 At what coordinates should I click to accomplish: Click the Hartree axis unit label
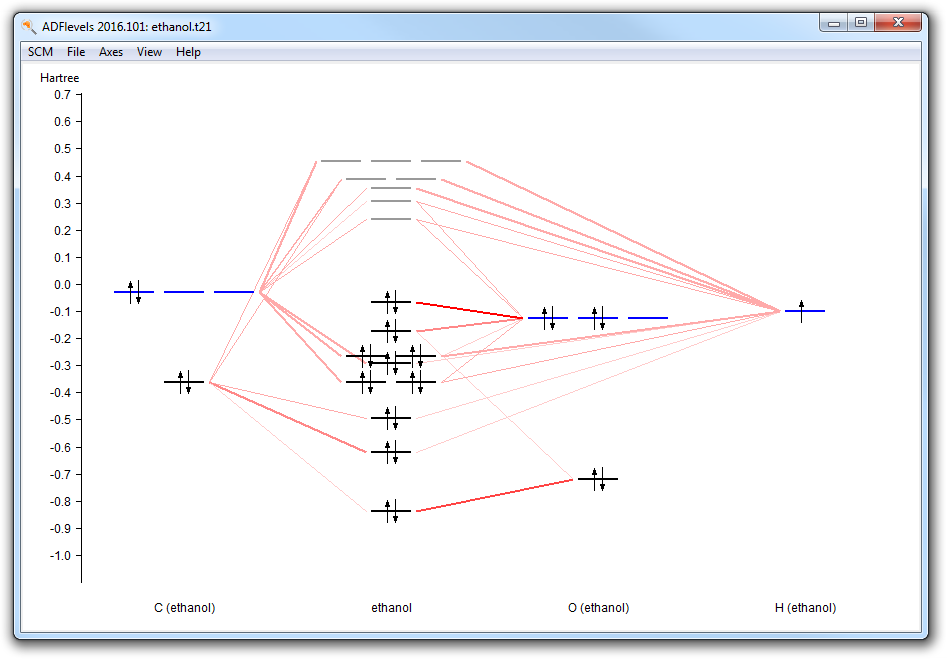[x=59, y=78]
